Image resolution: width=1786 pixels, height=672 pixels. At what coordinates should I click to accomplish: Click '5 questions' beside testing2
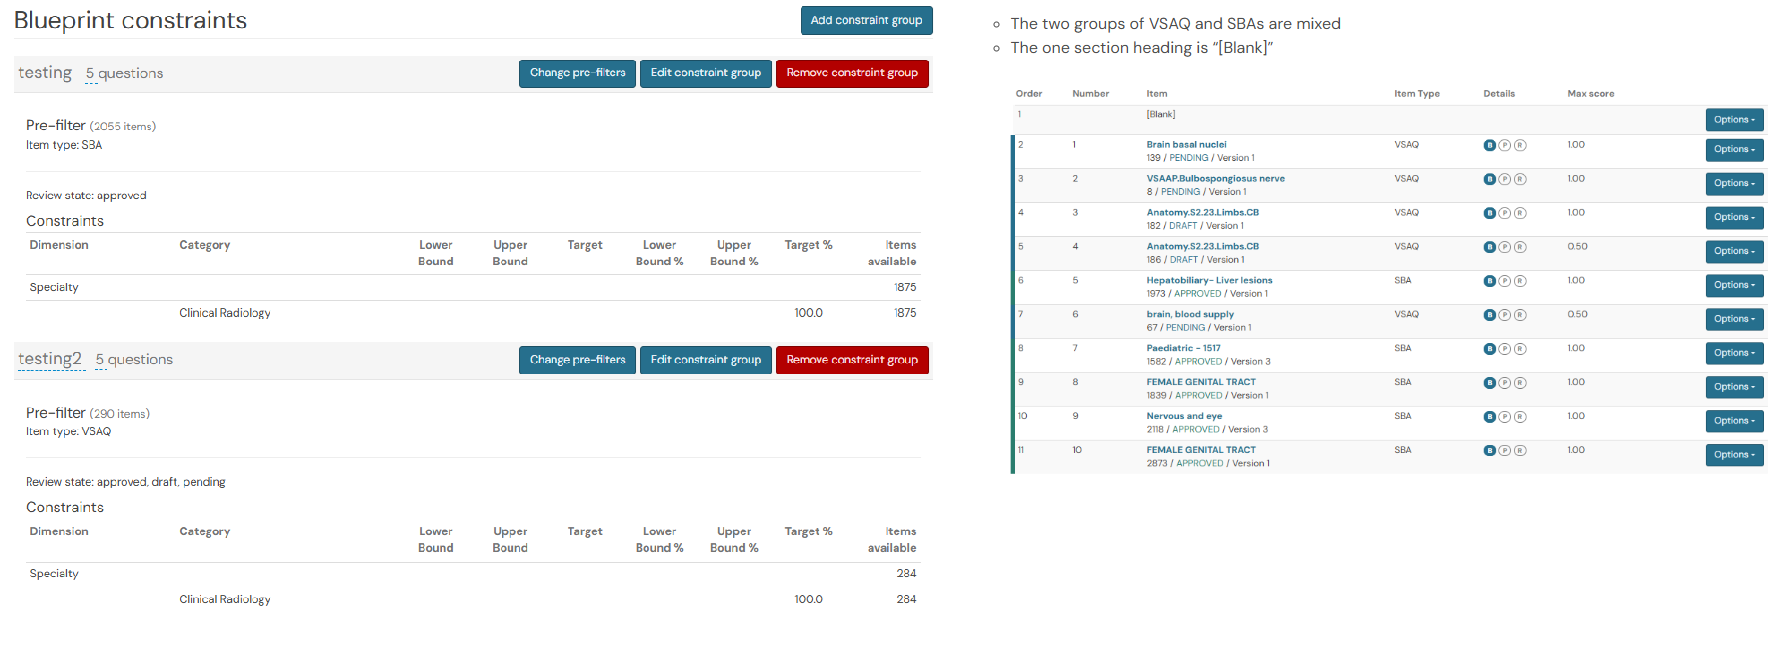tap(134, 360)
